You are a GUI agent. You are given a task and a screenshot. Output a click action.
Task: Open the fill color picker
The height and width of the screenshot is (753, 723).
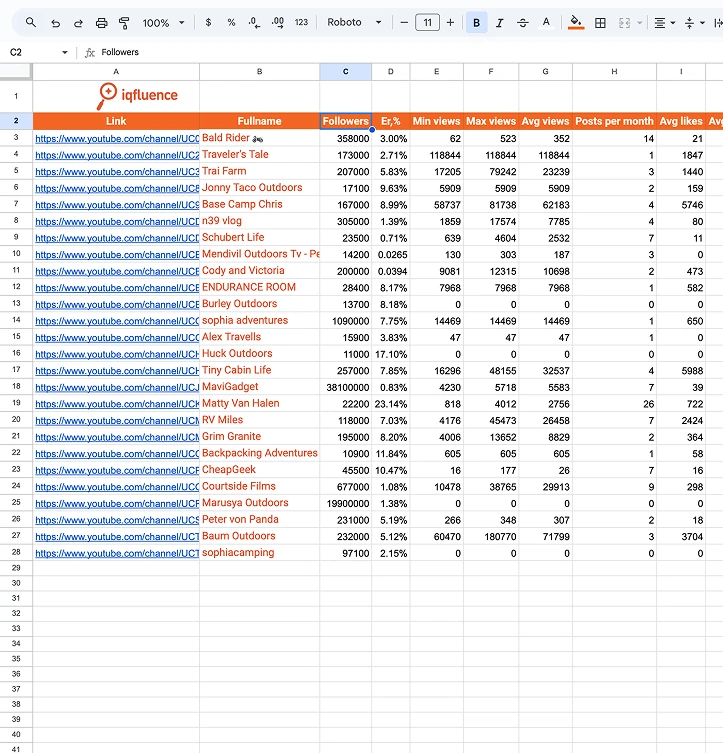tap(576, 23)
